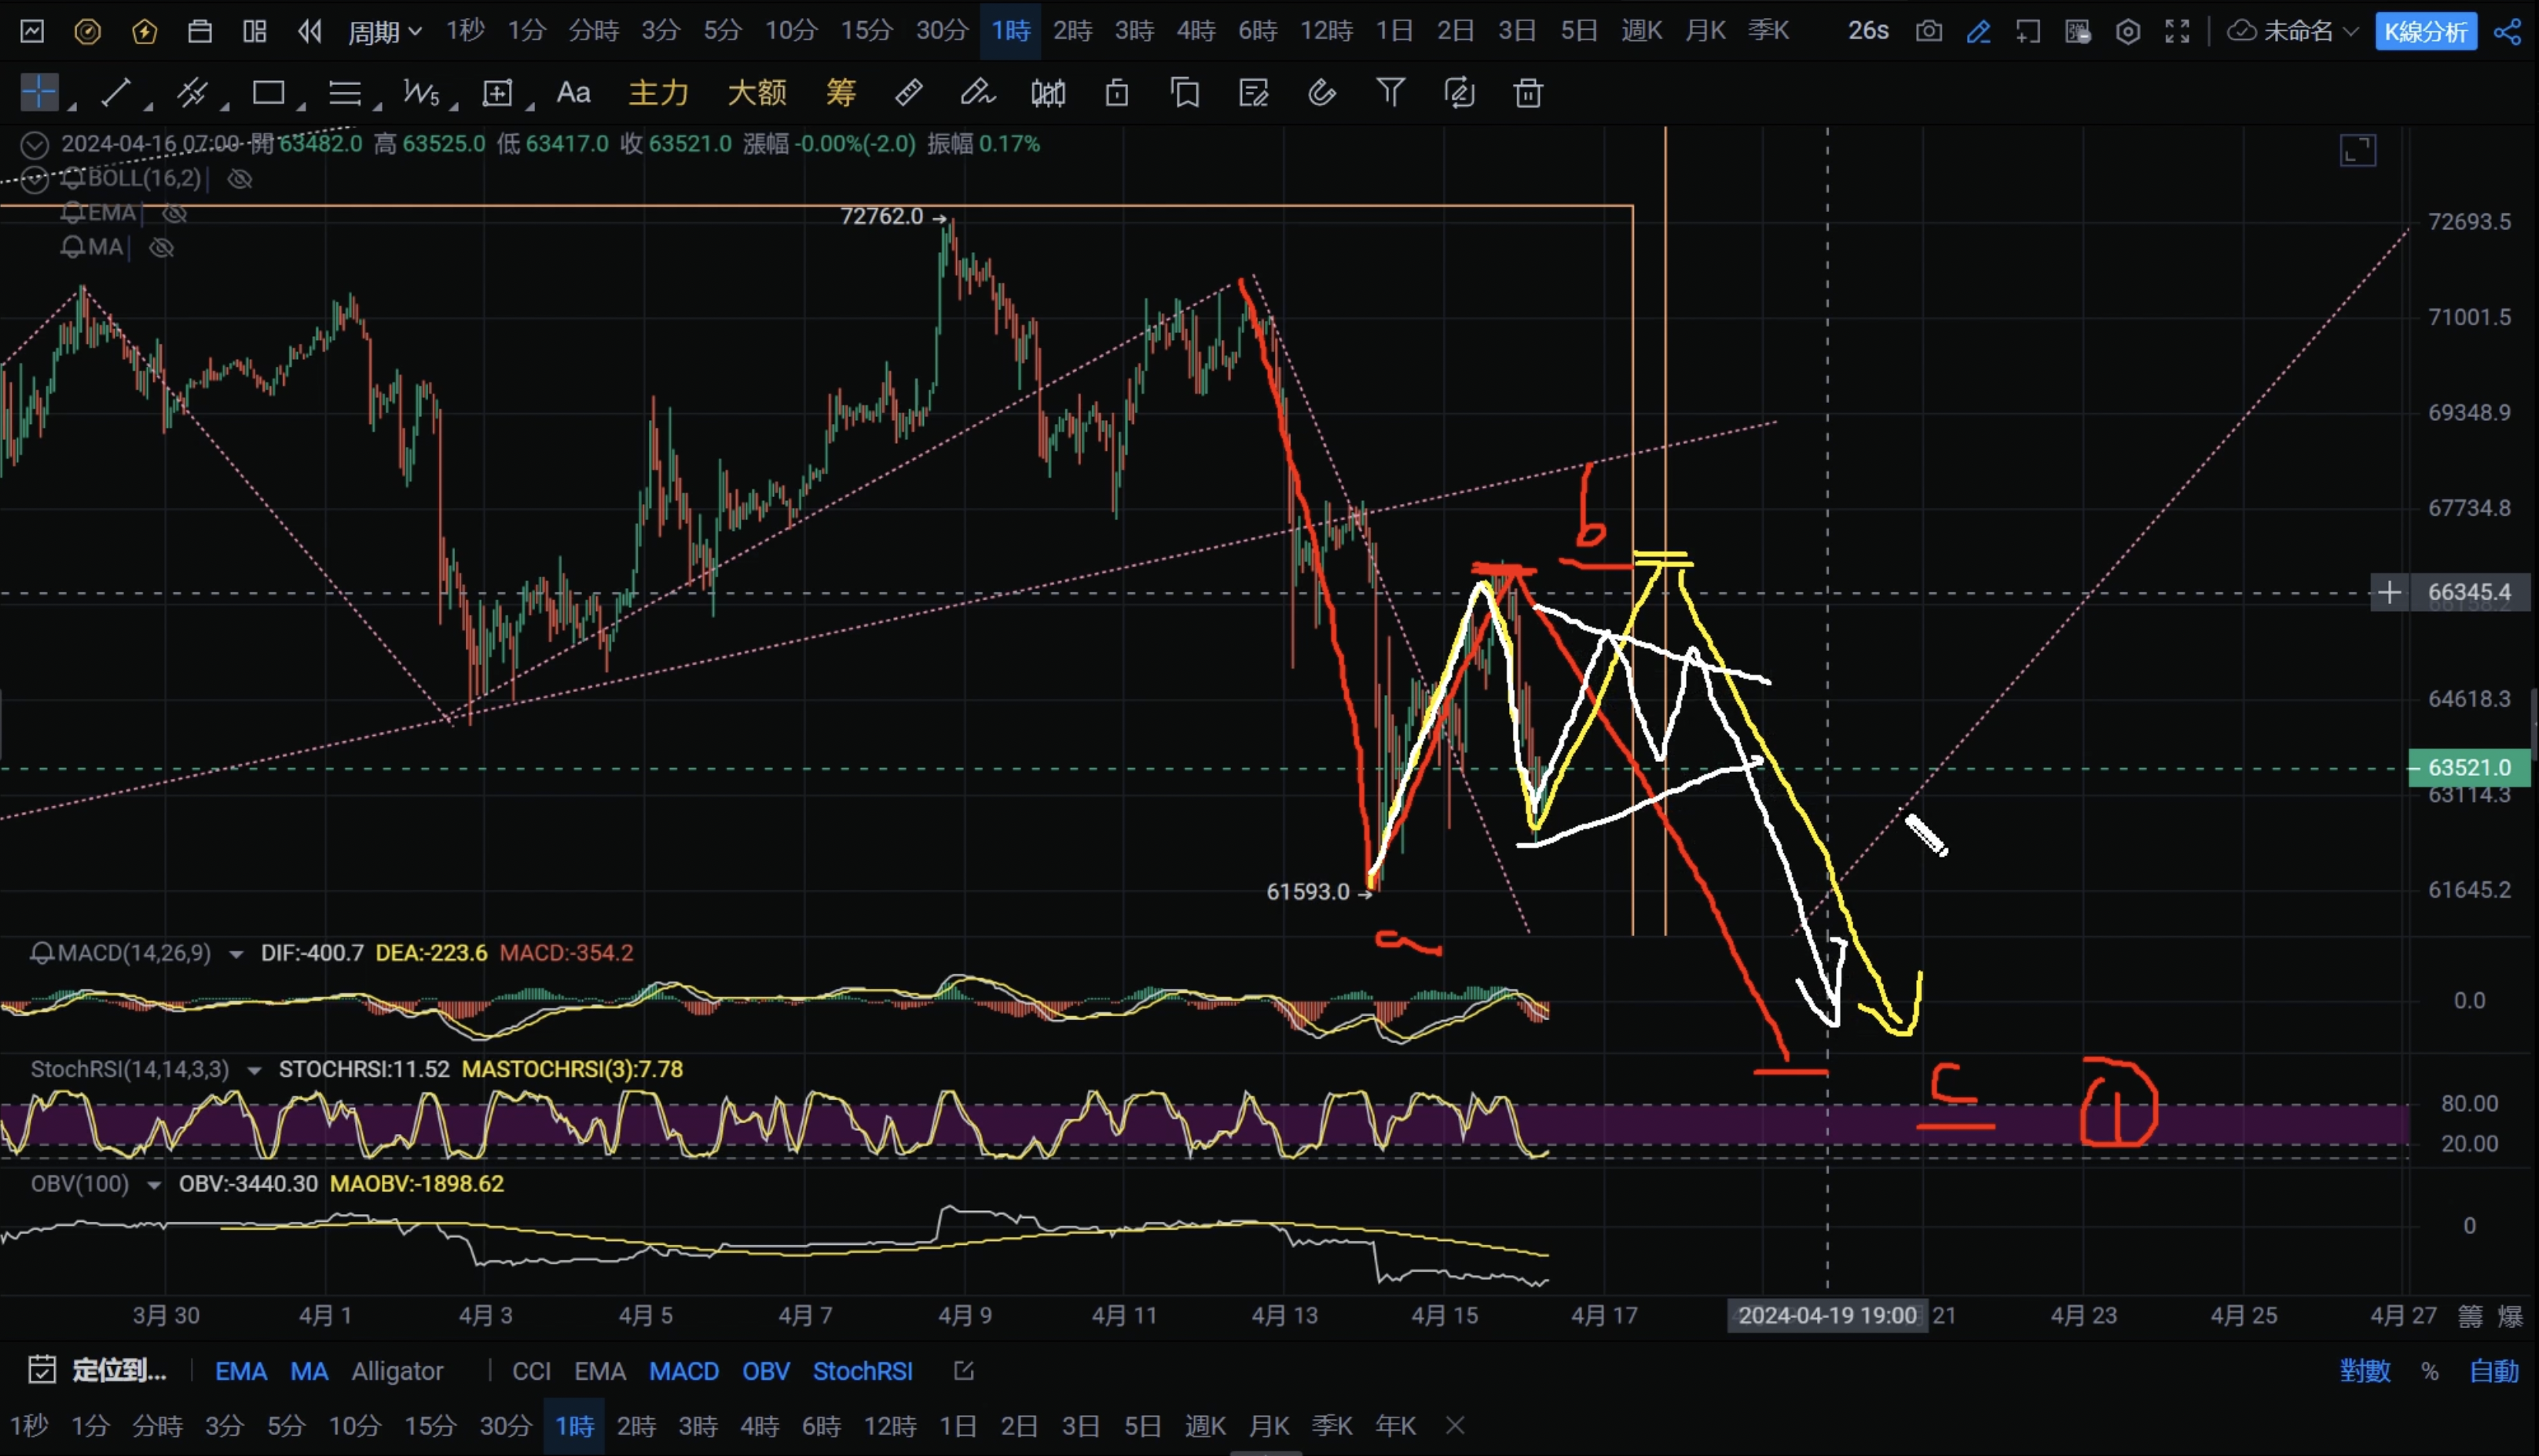Viewport: 2539px width, 1456px height.
Task: Switch to 週K timeframe in top bar
Action: click(x=1642, y=31)
